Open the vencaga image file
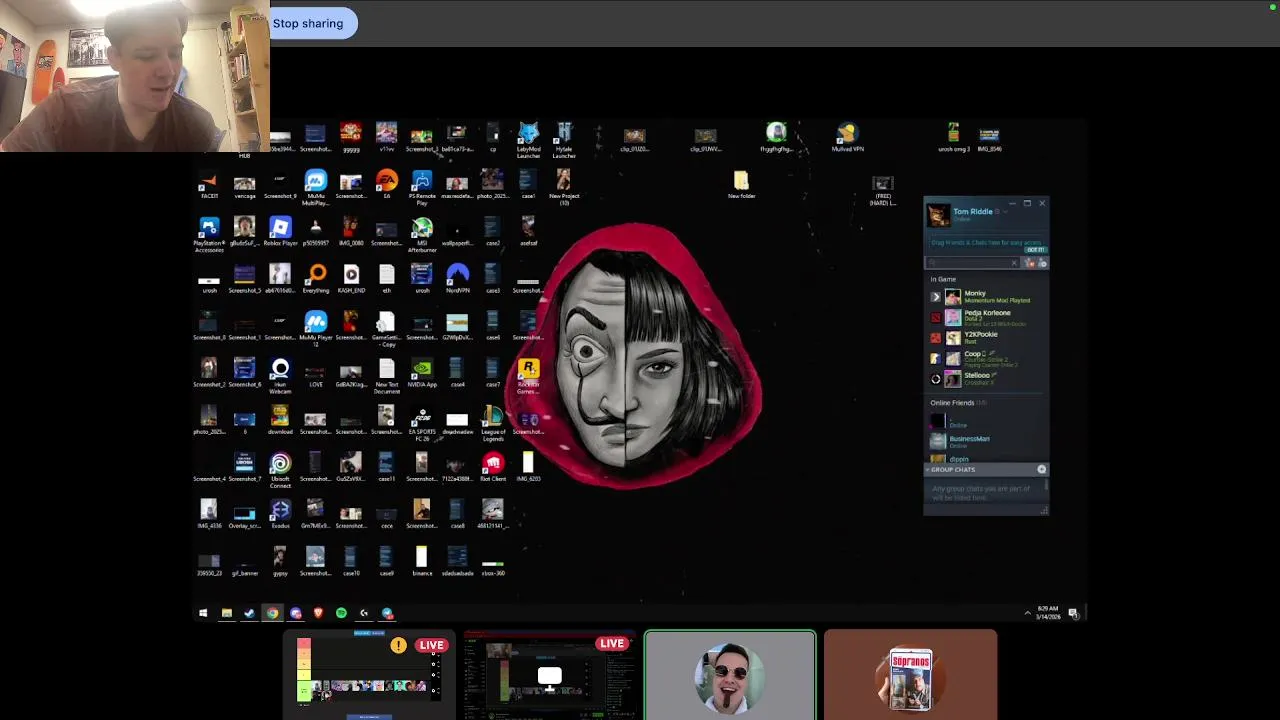 click(244, 186)
